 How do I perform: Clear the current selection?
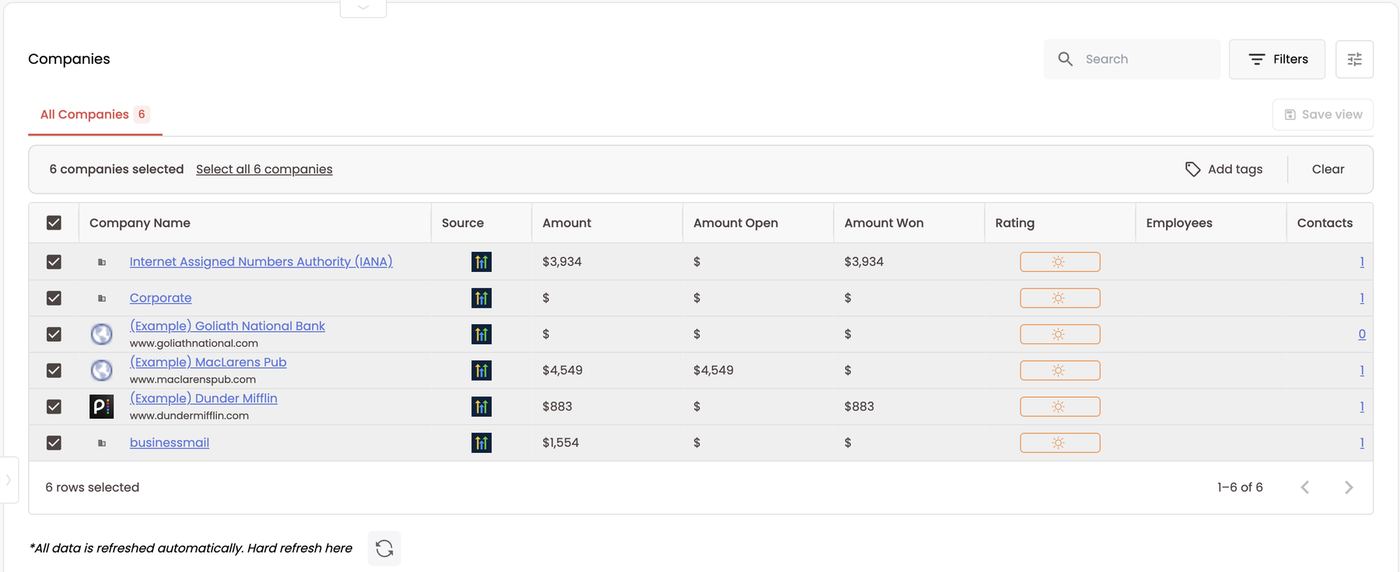[1328, 169]
